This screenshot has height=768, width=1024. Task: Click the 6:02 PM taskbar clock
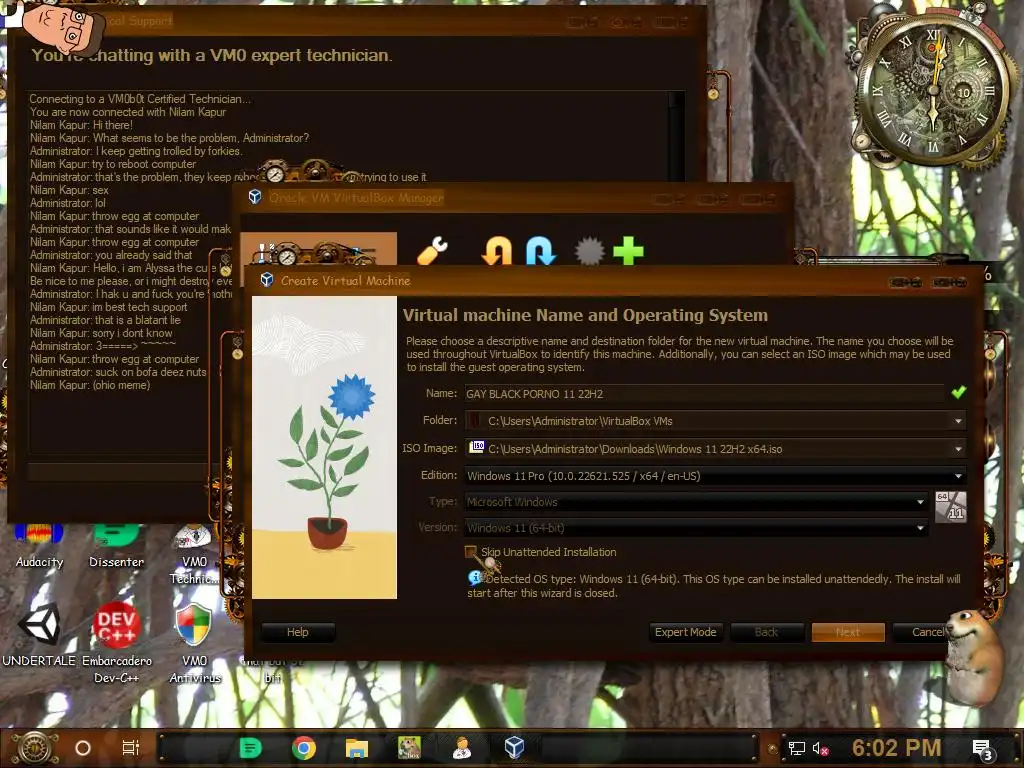[x=896, y=748]
